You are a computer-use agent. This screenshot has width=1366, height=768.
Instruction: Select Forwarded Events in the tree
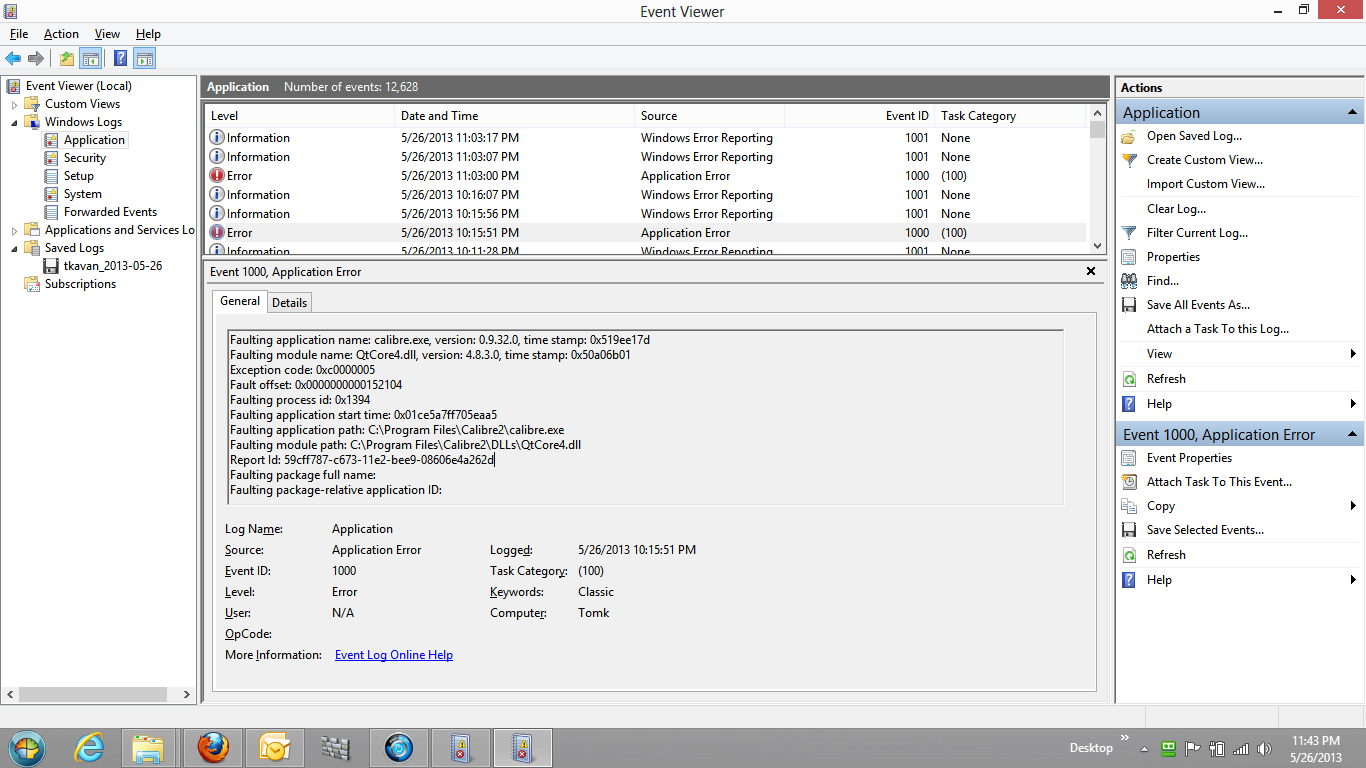tap(110, 212)
